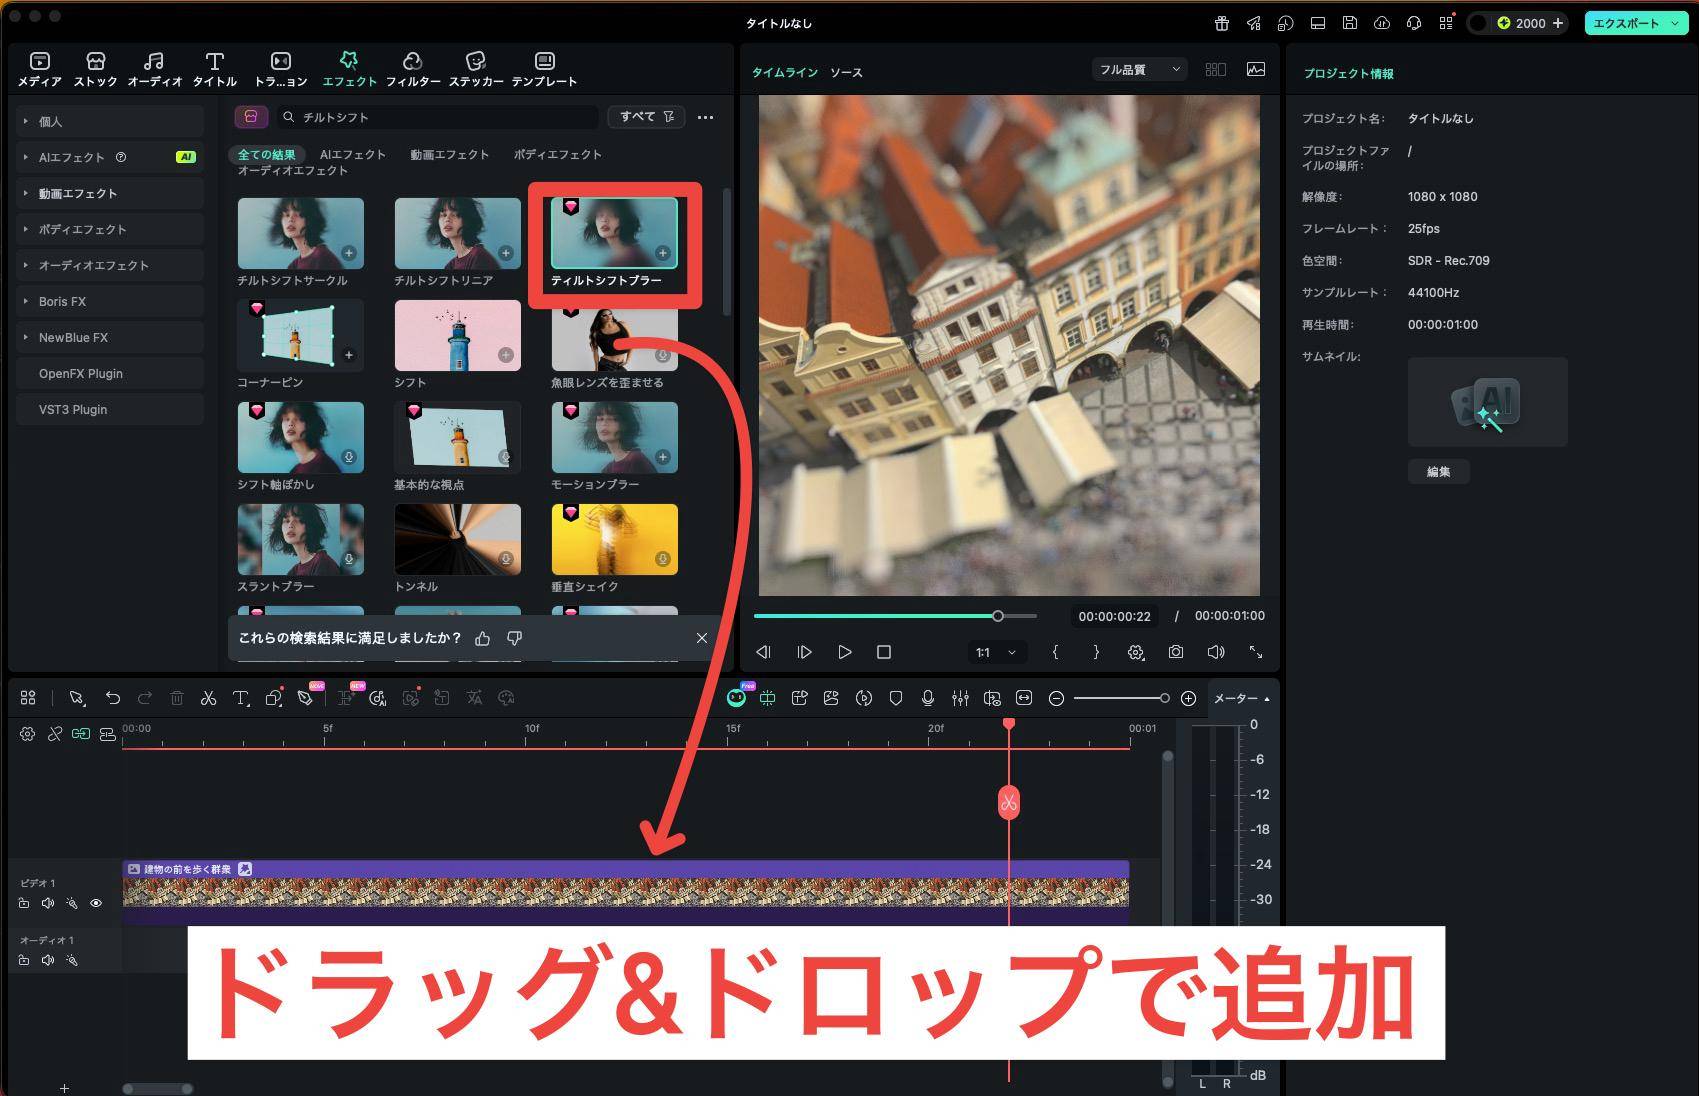Take a snapshot with the camera icon
Image resolution: width=1699 pixels, height=1096 pixels.
coord(1176,652)
